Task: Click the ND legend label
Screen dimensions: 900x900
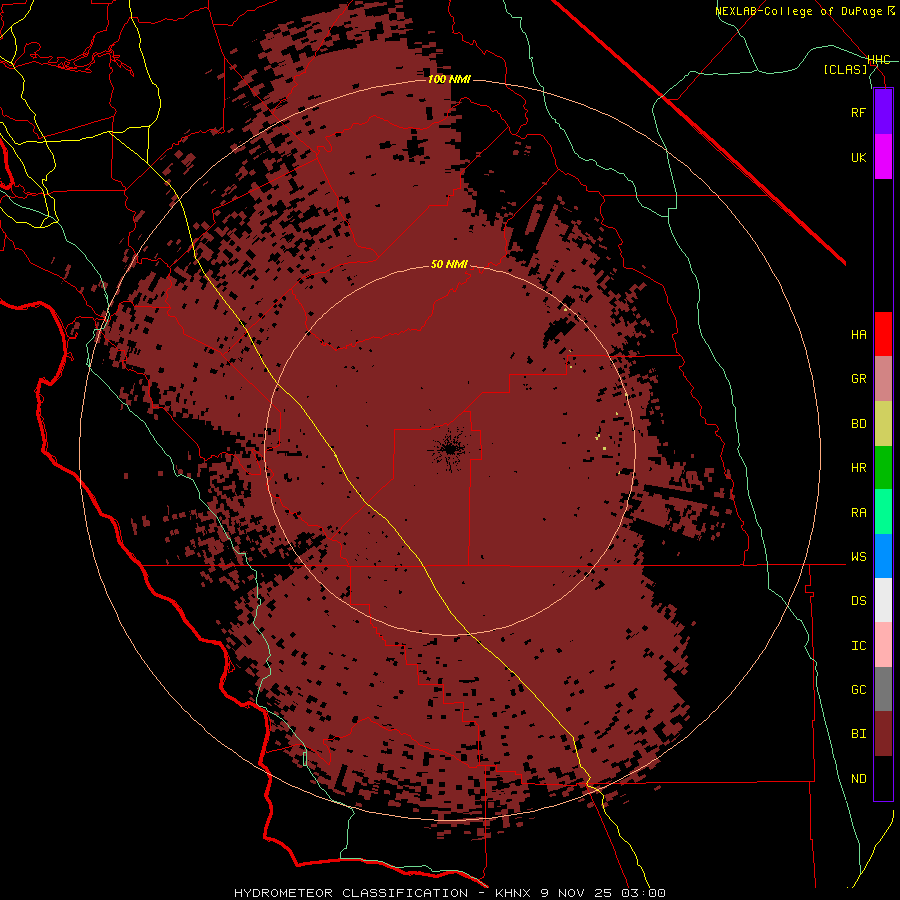Action: [x=859, y=779]
